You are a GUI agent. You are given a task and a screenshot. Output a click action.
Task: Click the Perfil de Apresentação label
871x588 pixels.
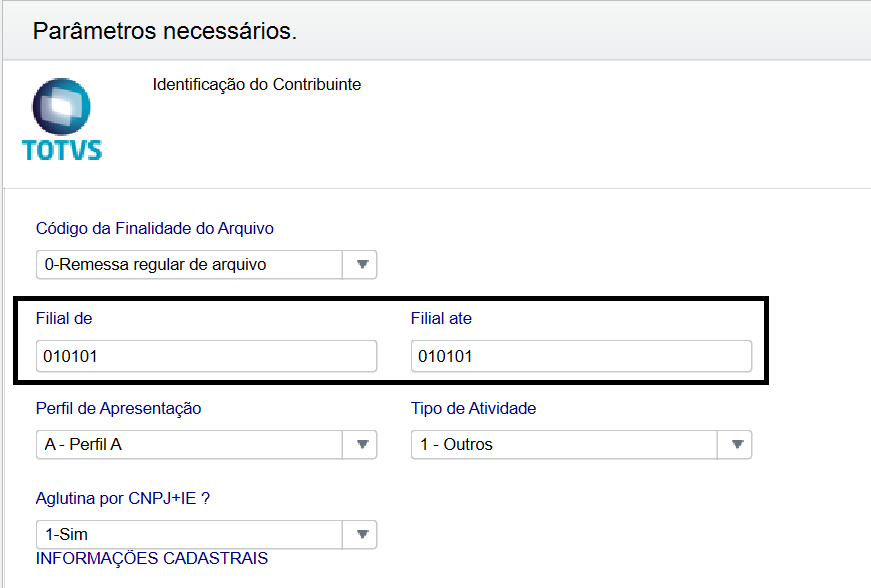(118, 409)
